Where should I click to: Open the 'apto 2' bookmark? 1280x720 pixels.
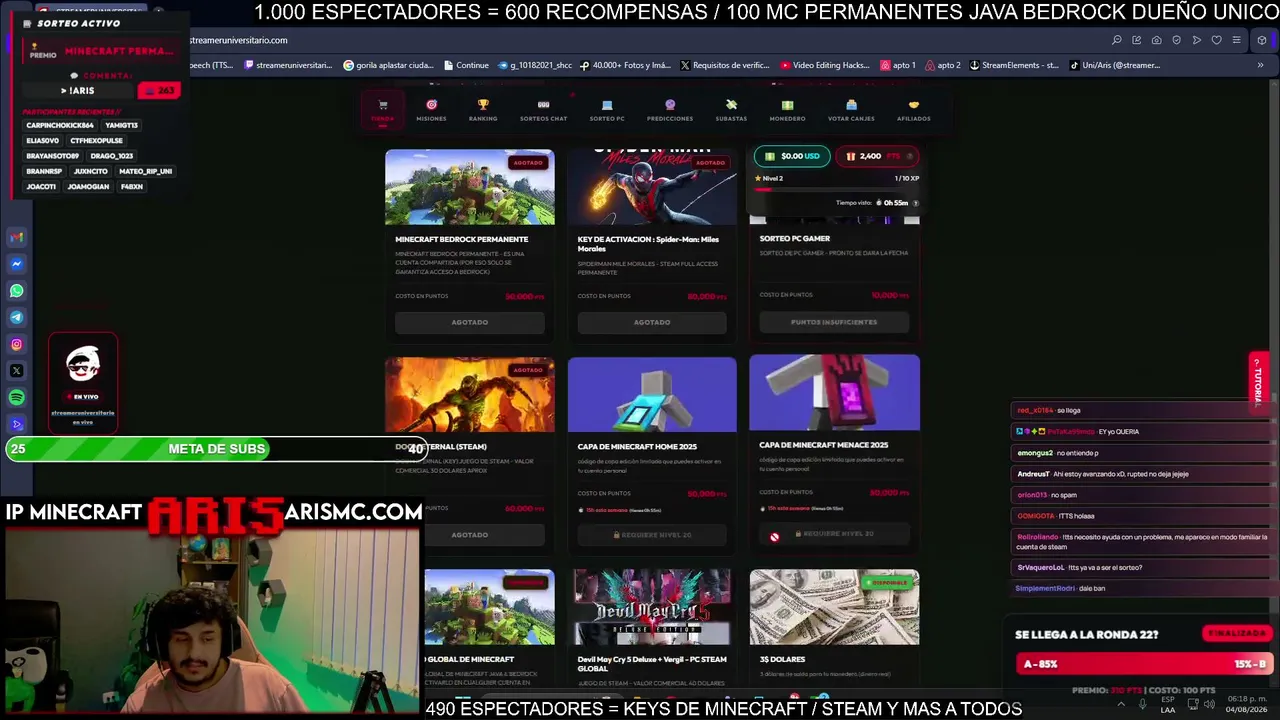pos(943,65)
